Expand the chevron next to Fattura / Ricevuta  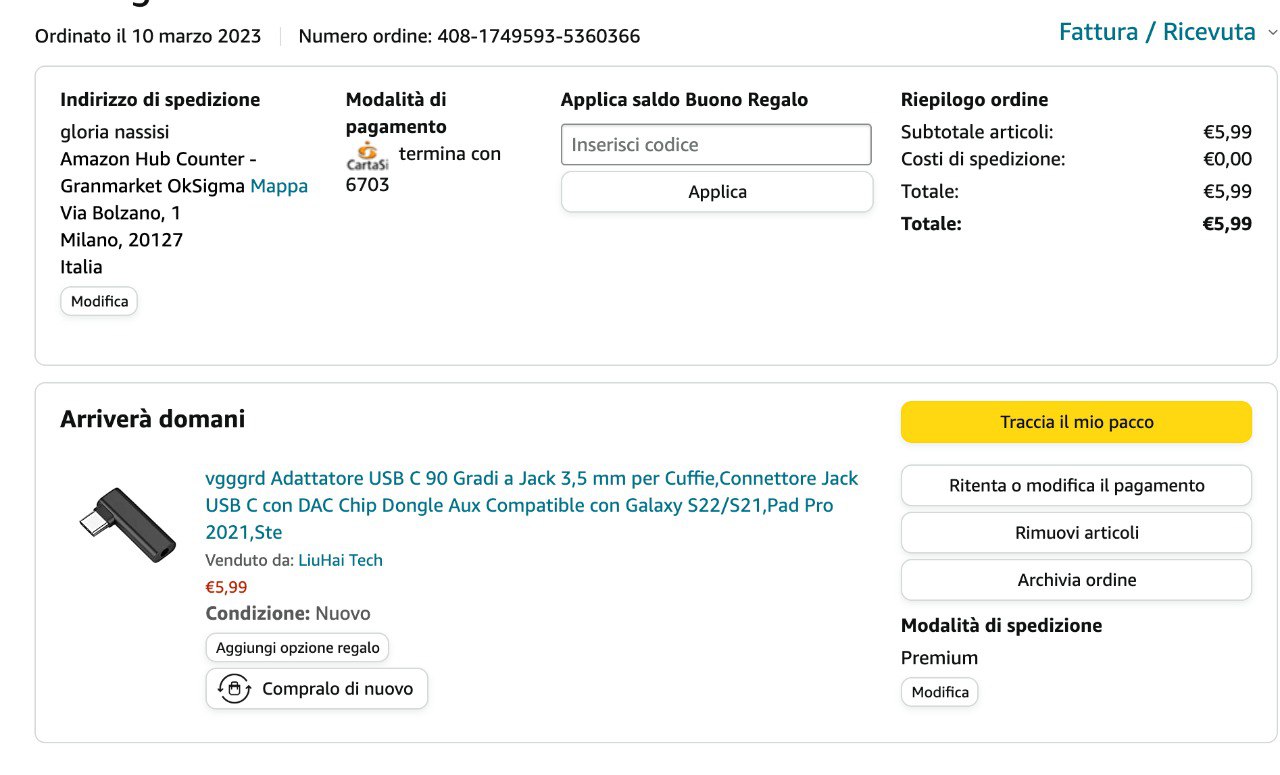tap(1272, 33)
